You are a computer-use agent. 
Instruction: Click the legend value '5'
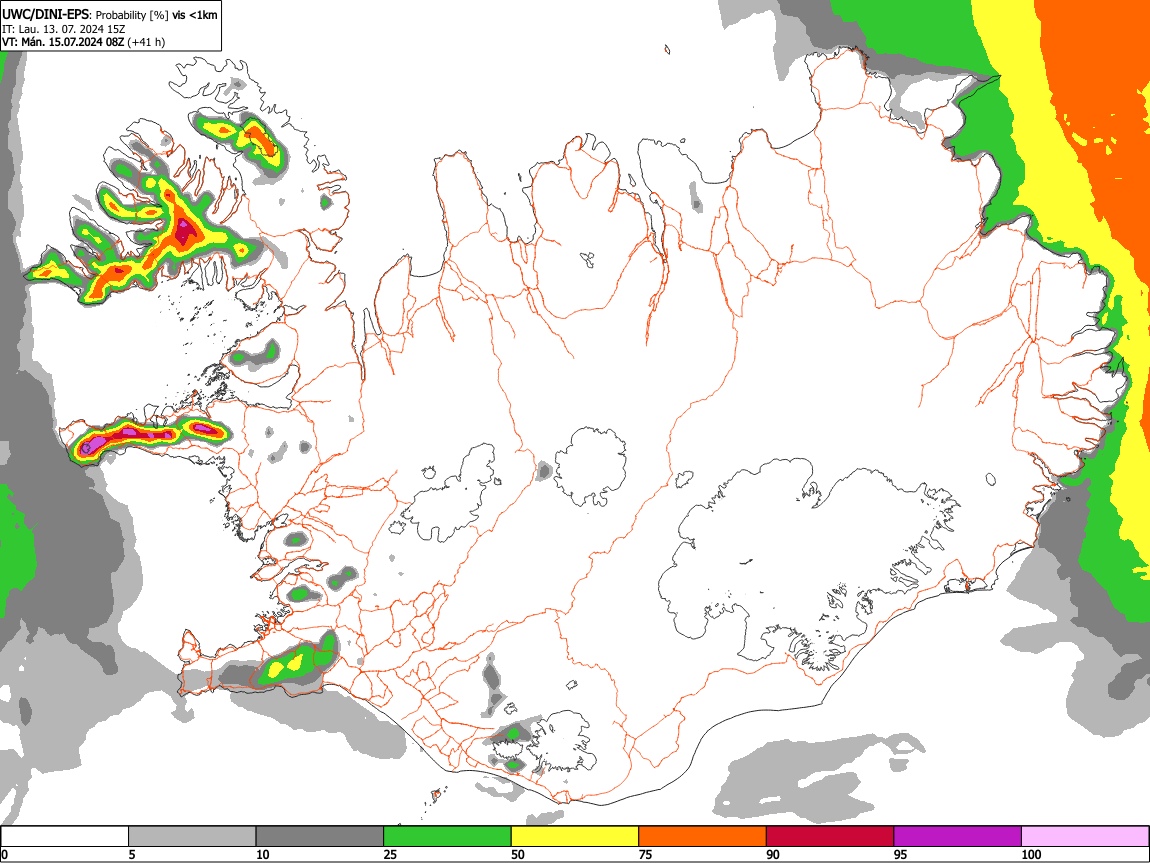(x=132, y=854)
